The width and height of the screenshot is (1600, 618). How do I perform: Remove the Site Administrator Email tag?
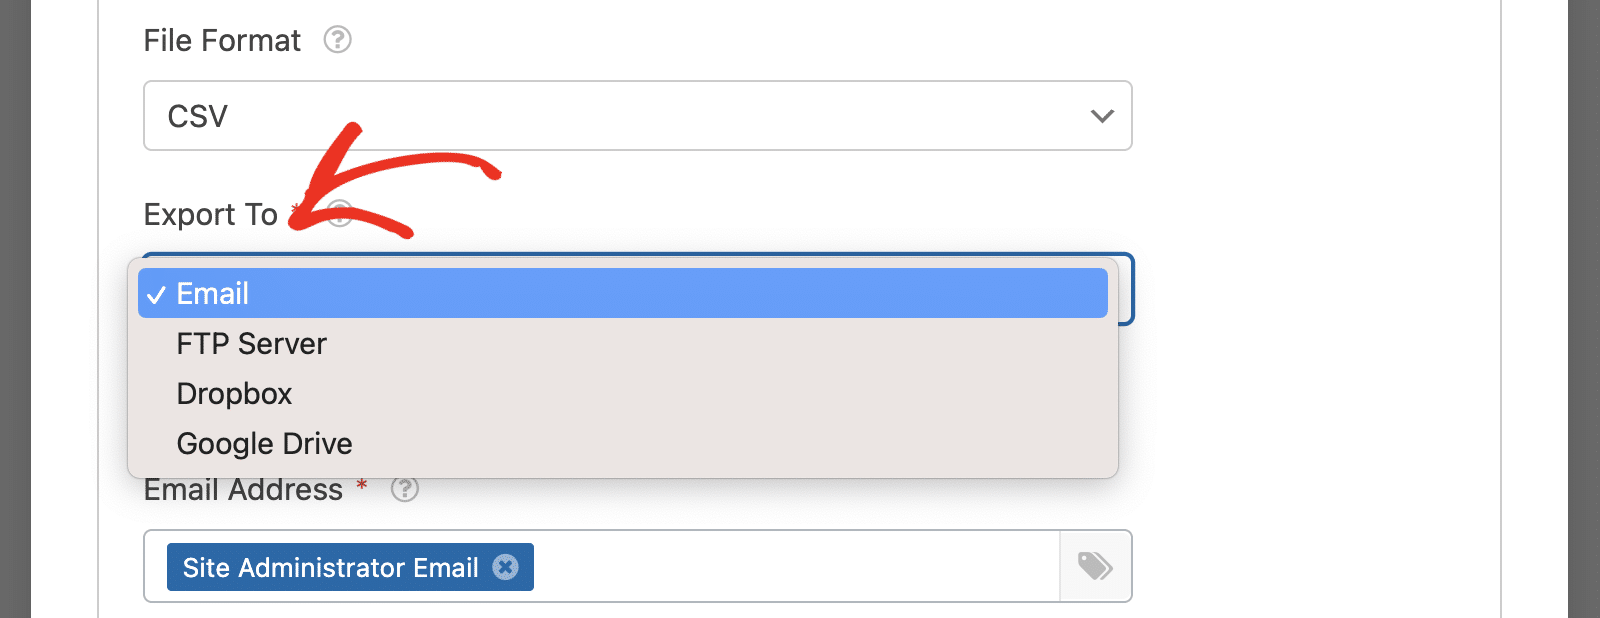click(x=506, y=567)
